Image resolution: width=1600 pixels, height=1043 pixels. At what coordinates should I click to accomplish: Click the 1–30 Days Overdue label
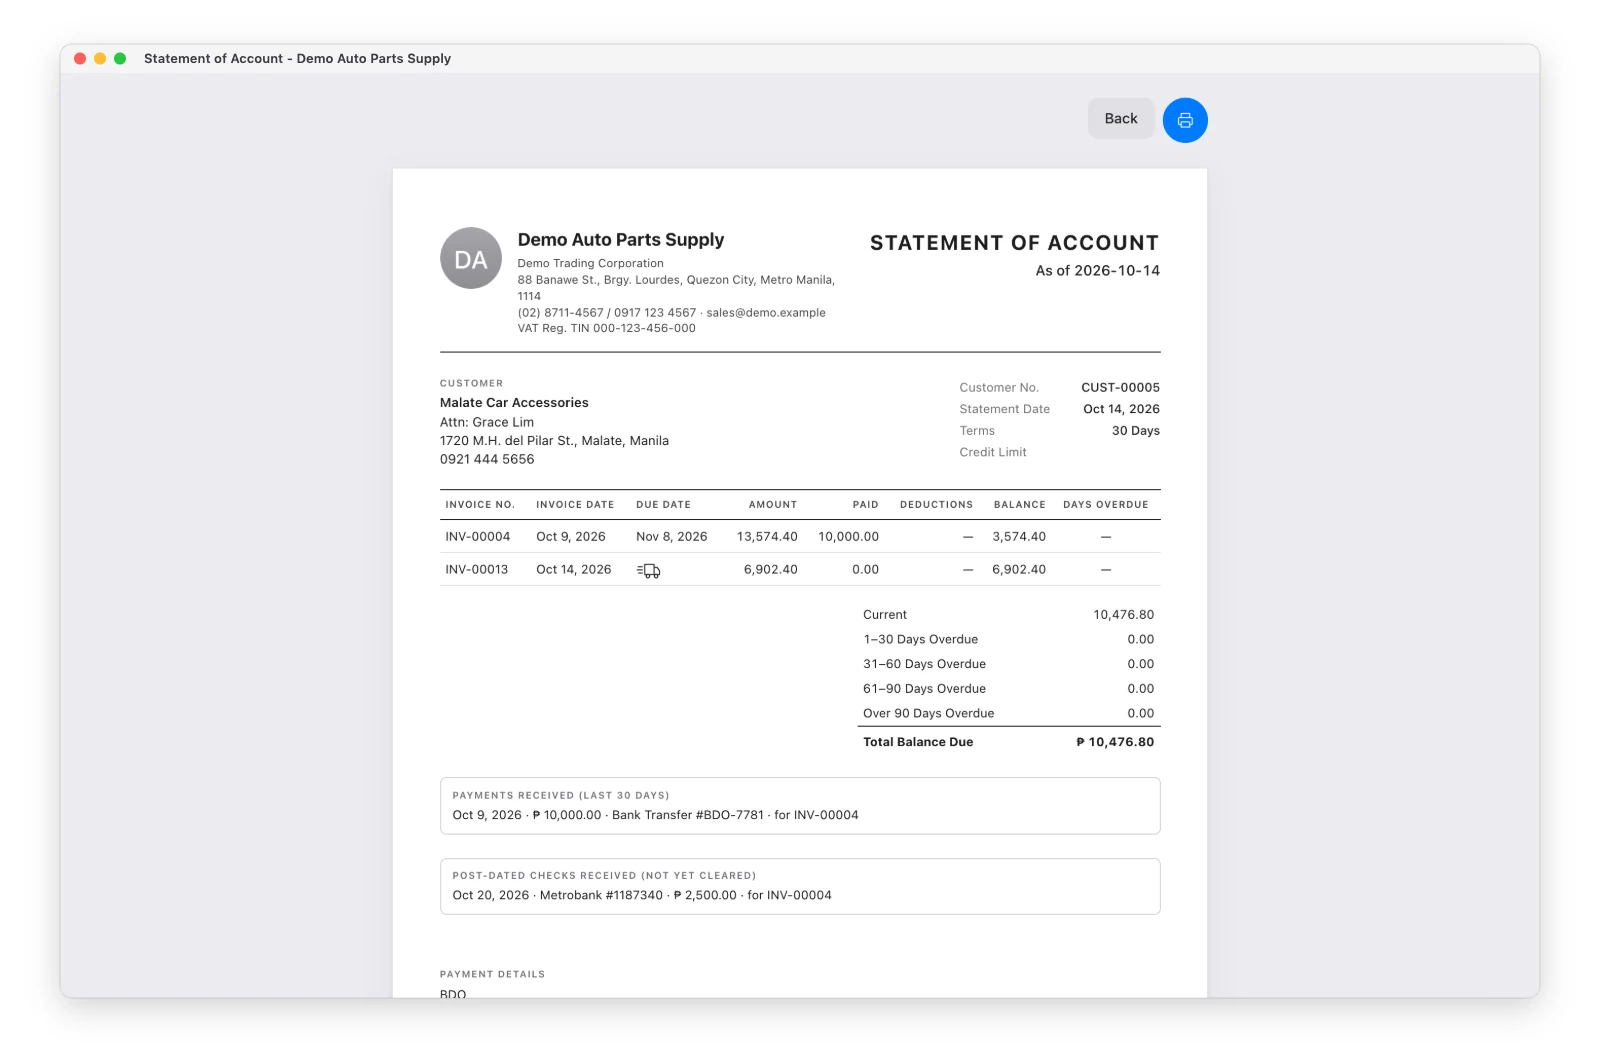[921, 640]
